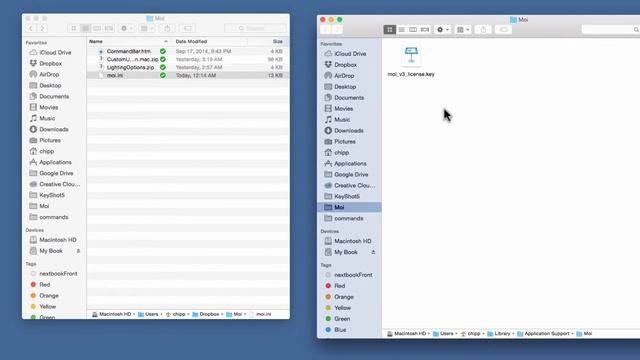Open Applications in right window sidebar

click(350, 164)
